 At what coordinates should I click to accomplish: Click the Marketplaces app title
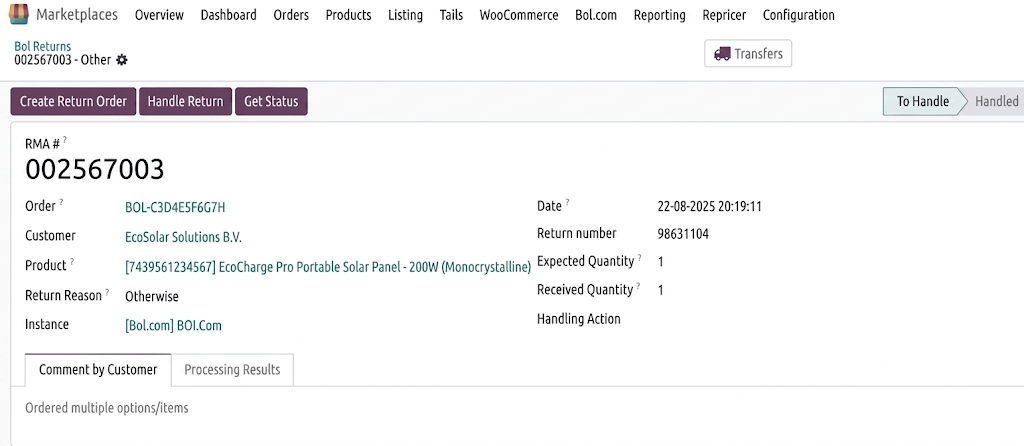[77, 14]
